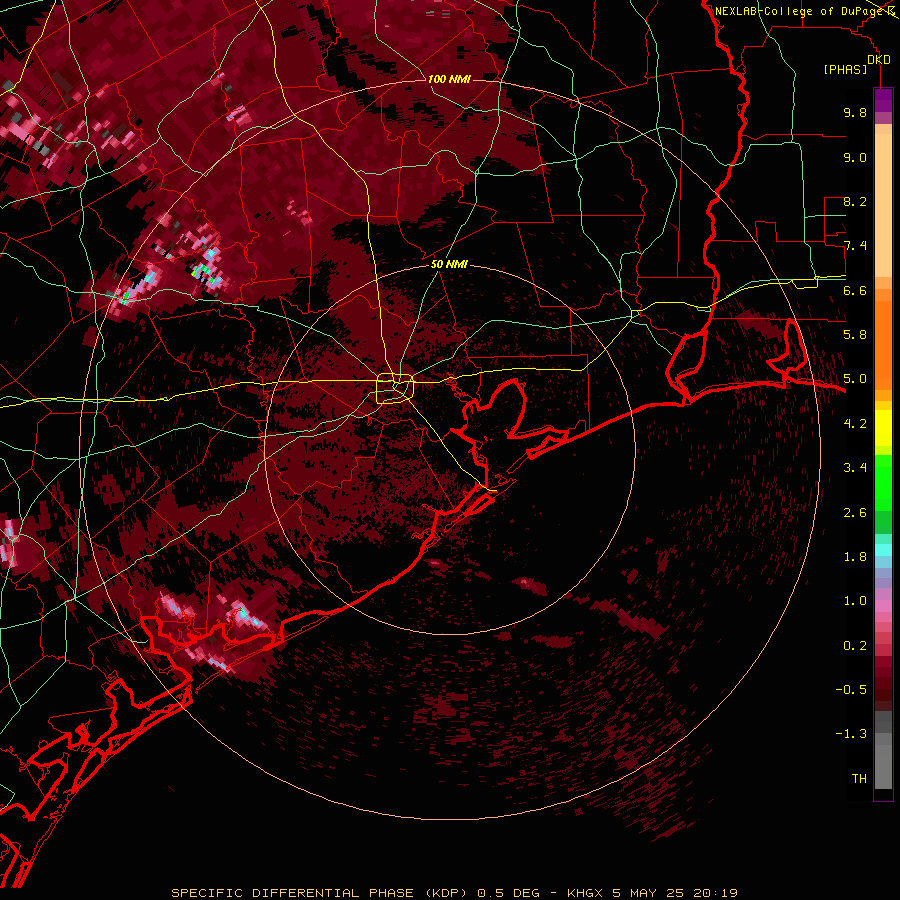Click the 7.4 scale value
The width and height of the screenshot is (900, 900).
[x=855, y=246]
